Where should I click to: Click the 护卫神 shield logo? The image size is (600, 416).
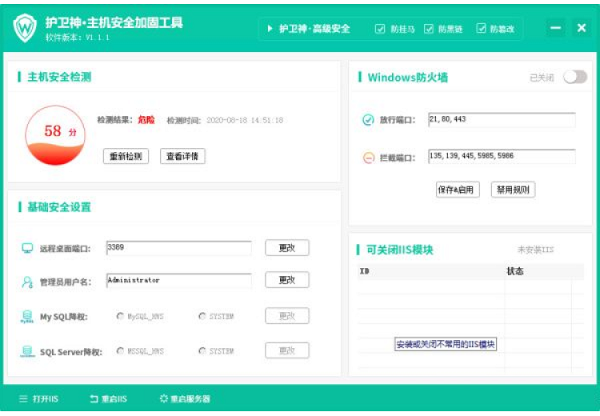[x=25, y=28]
